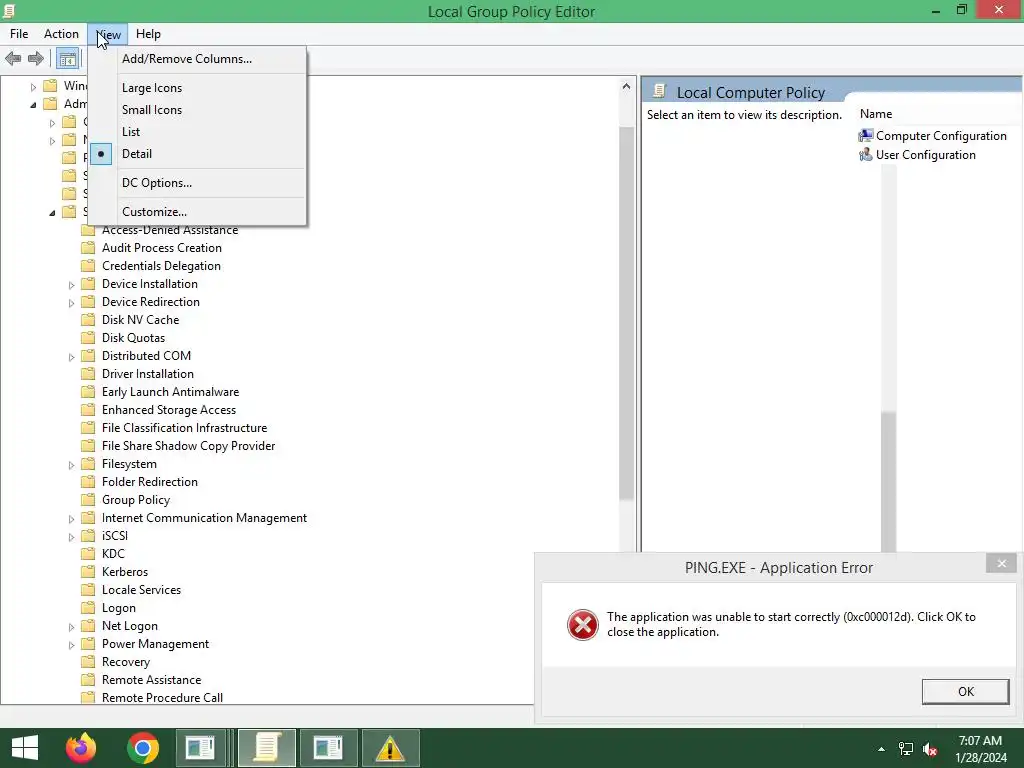
Task: Click the network tray icon
Action: (906, 749)
